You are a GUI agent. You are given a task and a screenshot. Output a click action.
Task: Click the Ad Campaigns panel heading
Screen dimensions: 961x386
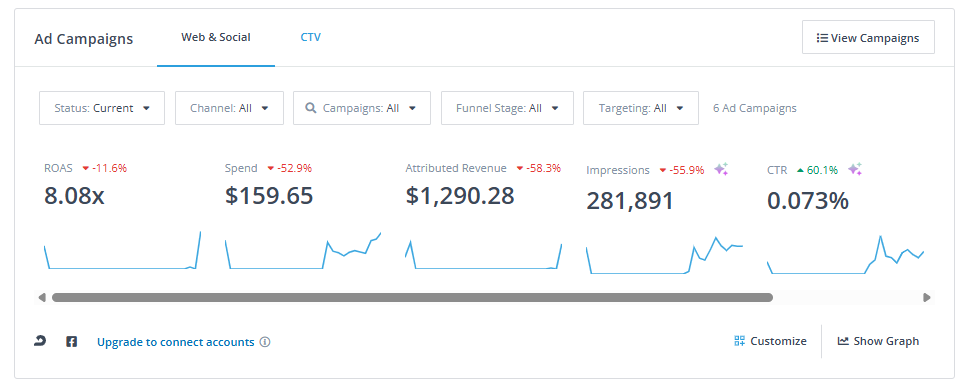pos(83,39)
